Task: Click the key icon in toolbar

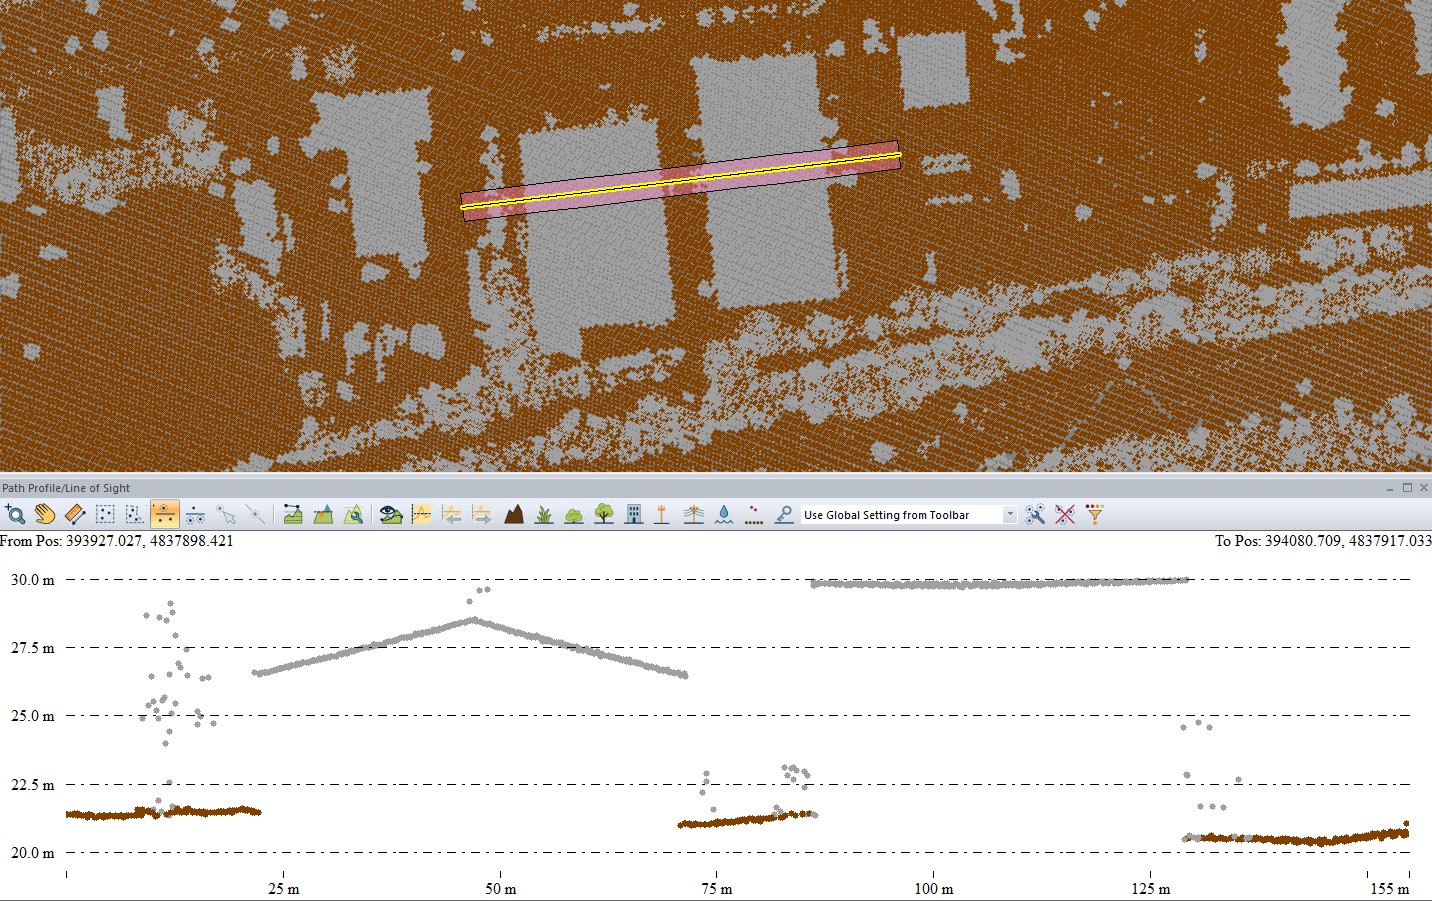Action: (784, 514)
